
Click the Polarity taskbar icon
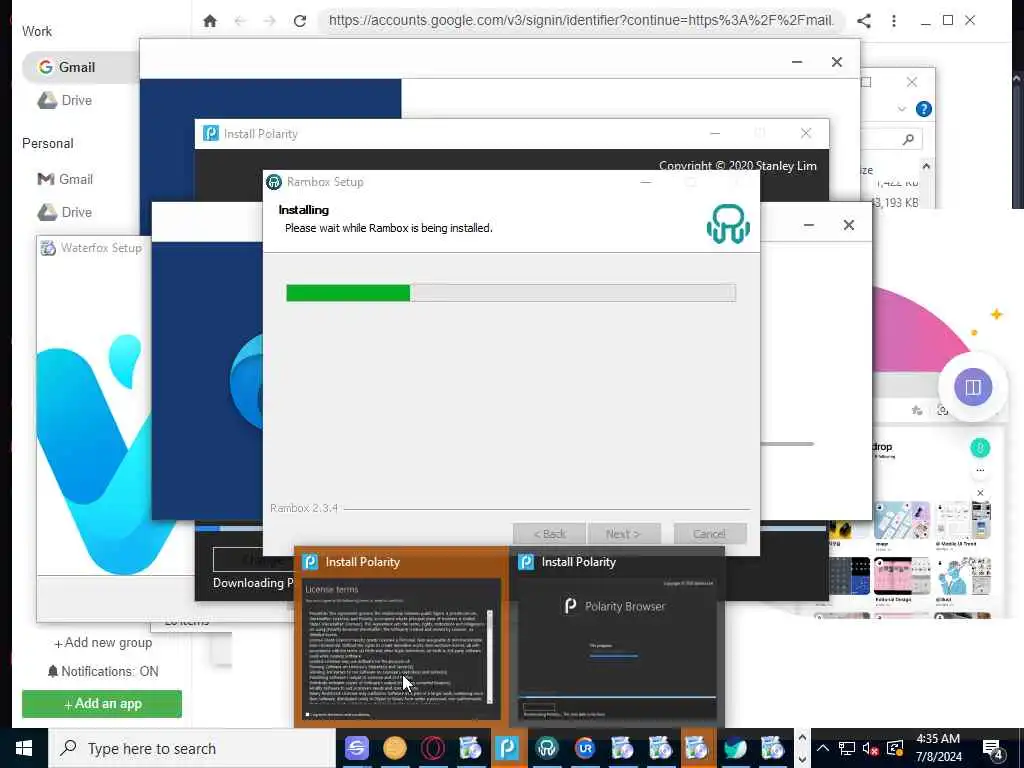(x=507, y=748)
